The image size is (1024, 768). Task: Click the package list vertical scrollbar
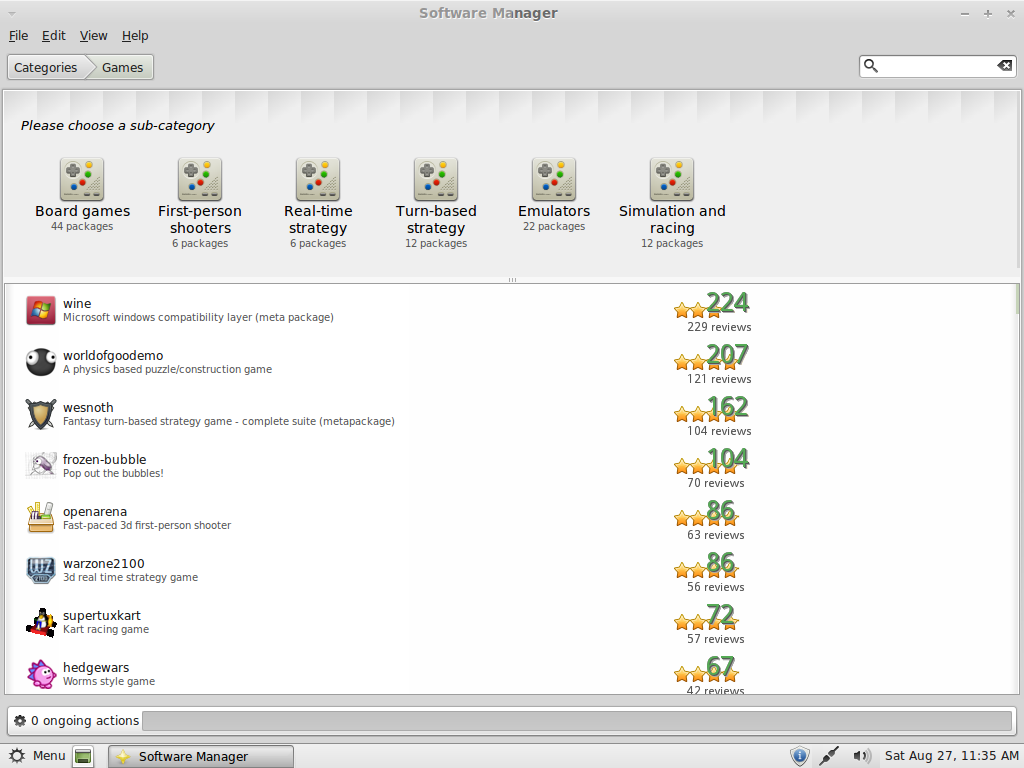point(1017,489)
